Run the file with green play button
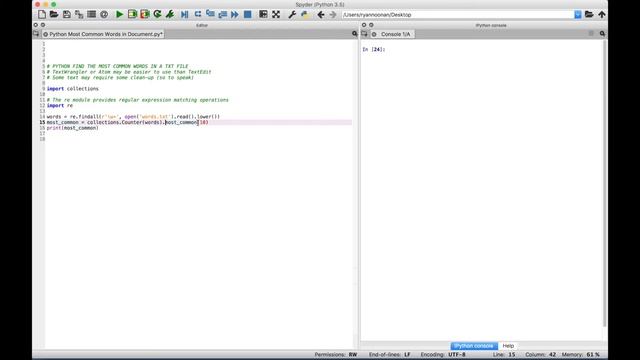 tap(119, 15)
